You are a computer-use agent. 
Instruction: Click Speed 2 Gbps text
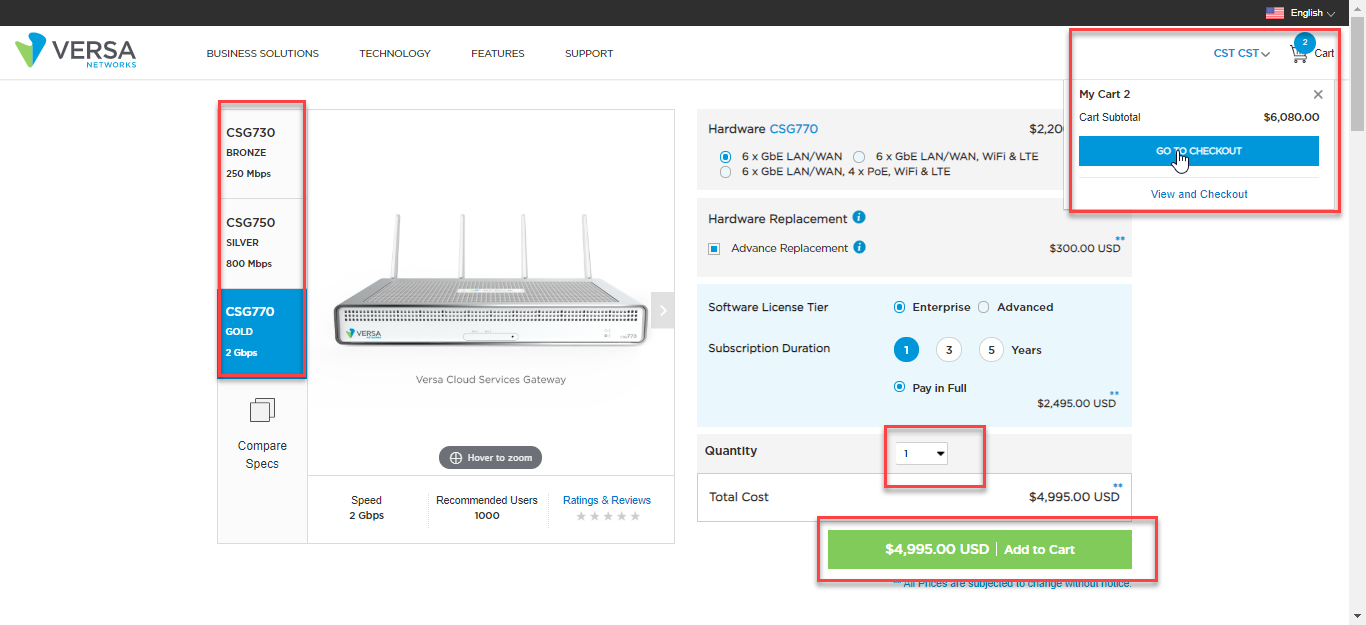click(x=366, y=508)
